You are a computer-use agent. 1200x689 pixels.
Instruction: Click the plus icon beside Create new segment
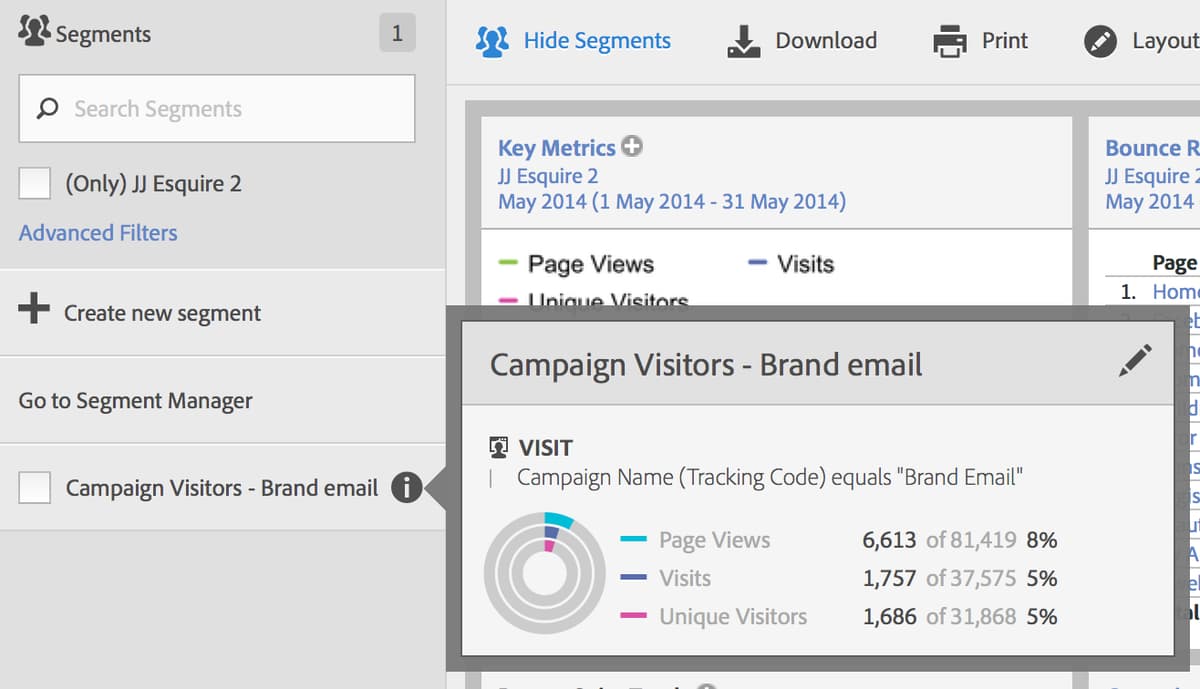tap(33, 310)
